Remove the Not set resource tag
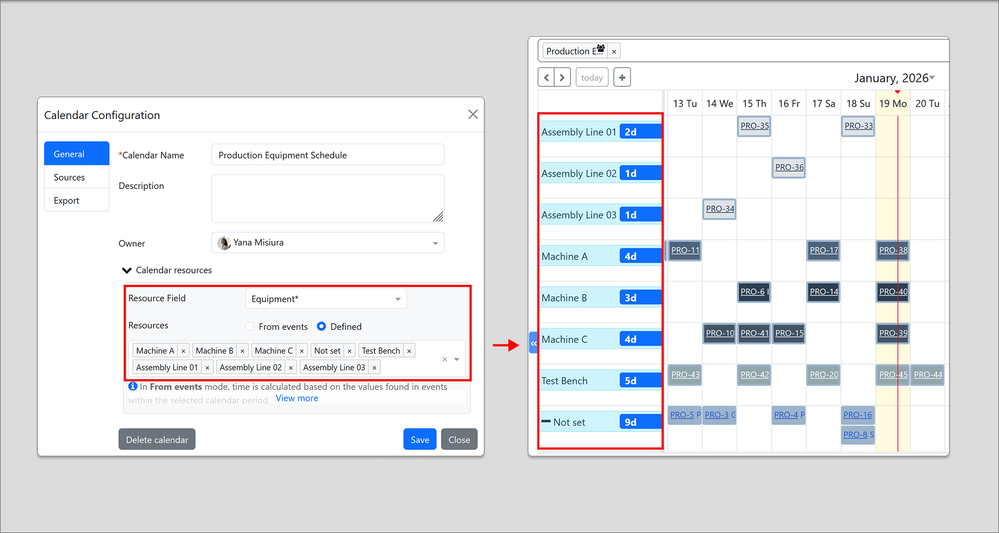The height and width of the screenshot is (533, 999). [x=349, y=351]
